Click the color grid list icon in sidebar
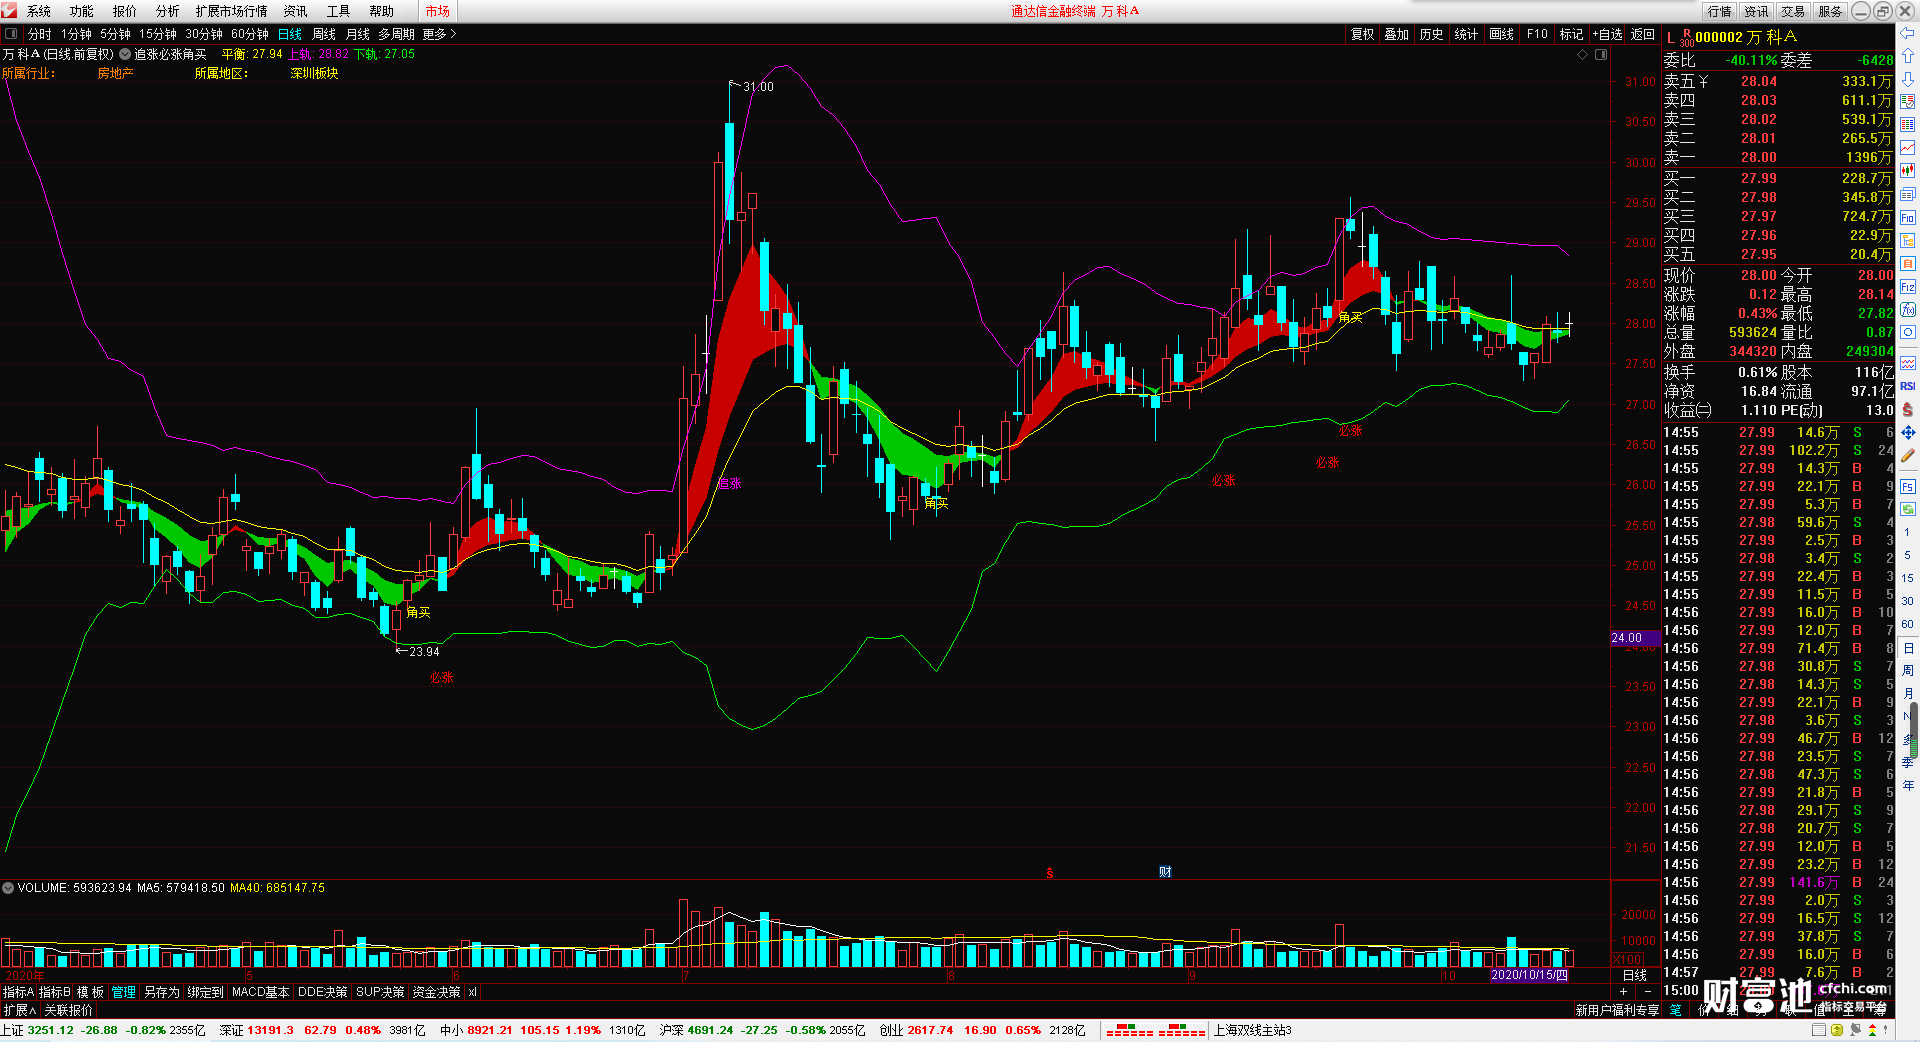This screenshot has width=1920, height=1042. [x=1908, y=125]
